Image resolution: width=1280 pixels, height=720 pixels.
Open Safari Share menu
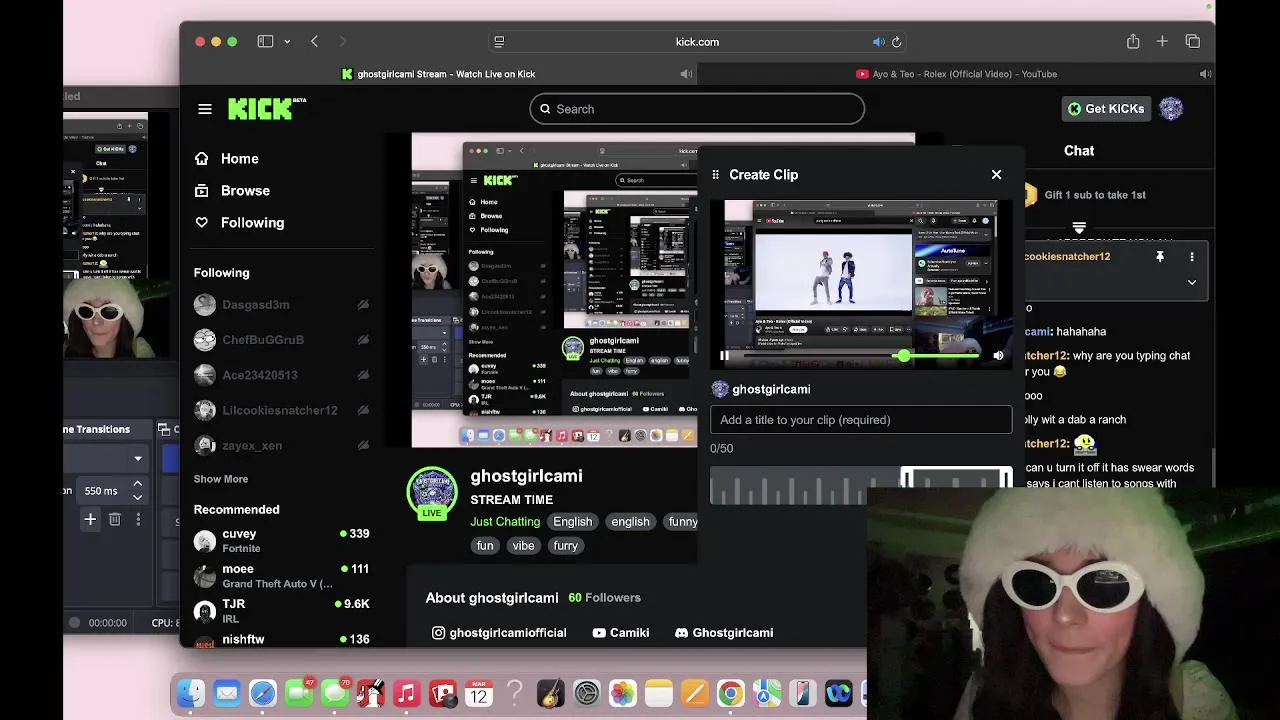pyautogui.click(x=1133, y=41)
